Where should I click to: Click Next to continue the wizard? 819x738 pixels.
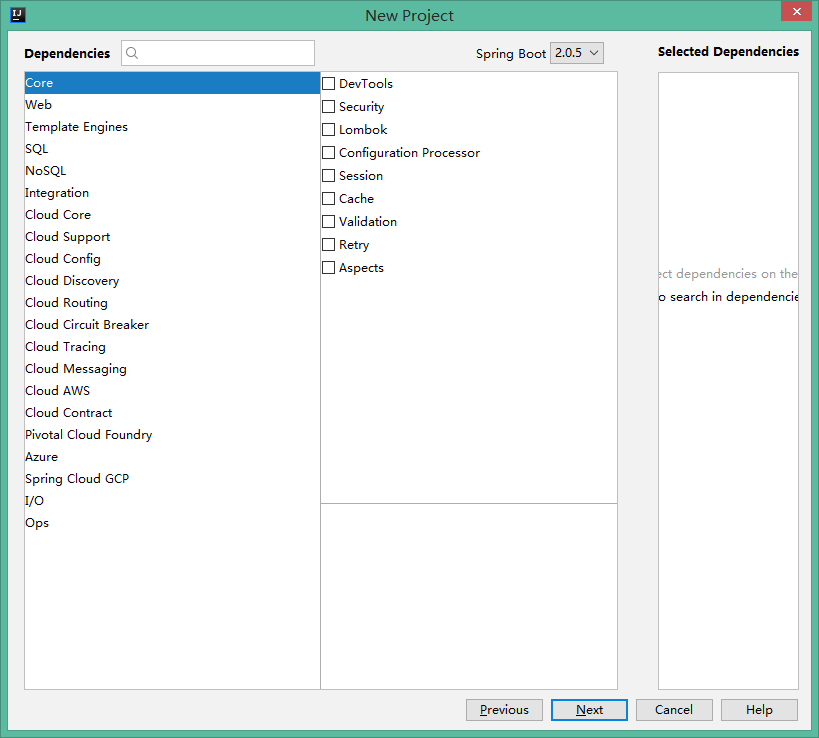pyautogui.click(x=589, y=710)
